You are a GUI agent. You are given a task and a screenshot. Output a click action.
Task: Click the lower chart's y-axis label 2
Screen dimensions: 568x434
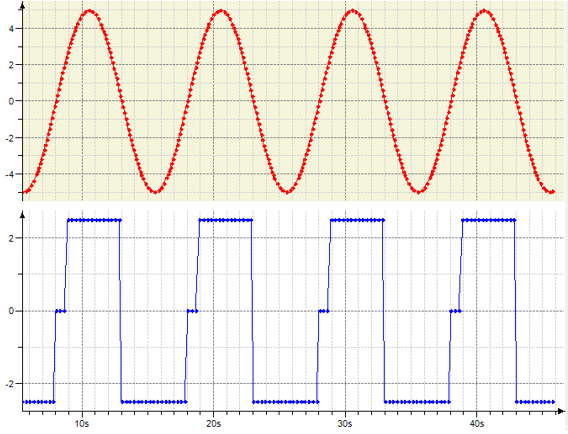11,238
